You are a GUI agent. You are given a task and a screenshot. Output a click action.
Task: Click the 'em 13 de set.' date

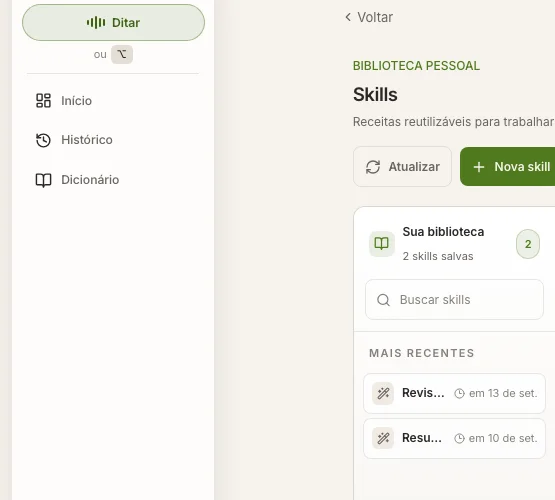(503, 393)
